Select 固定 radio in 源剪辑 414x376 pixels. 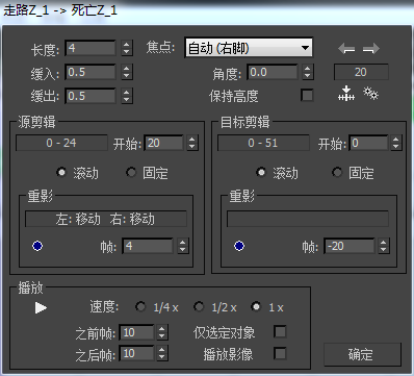click(131, 172)
